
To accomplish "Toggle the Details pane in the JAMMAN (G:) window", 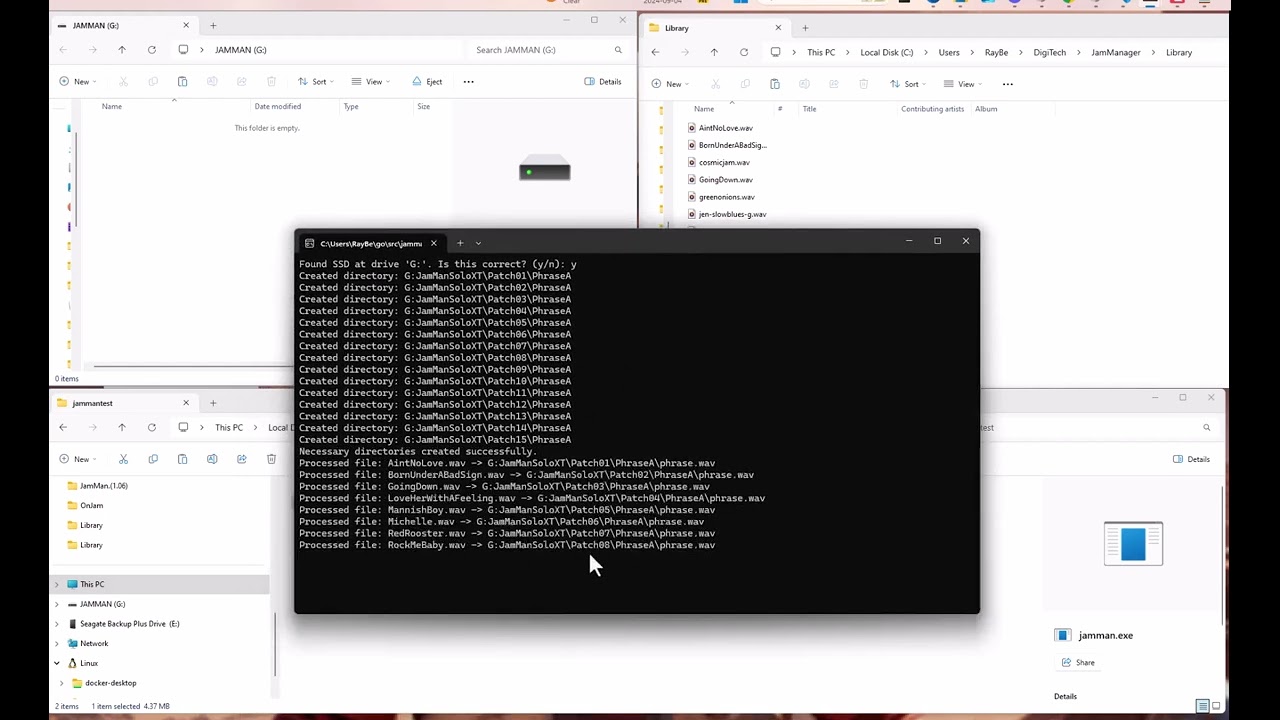I will (x=603, y=82).
